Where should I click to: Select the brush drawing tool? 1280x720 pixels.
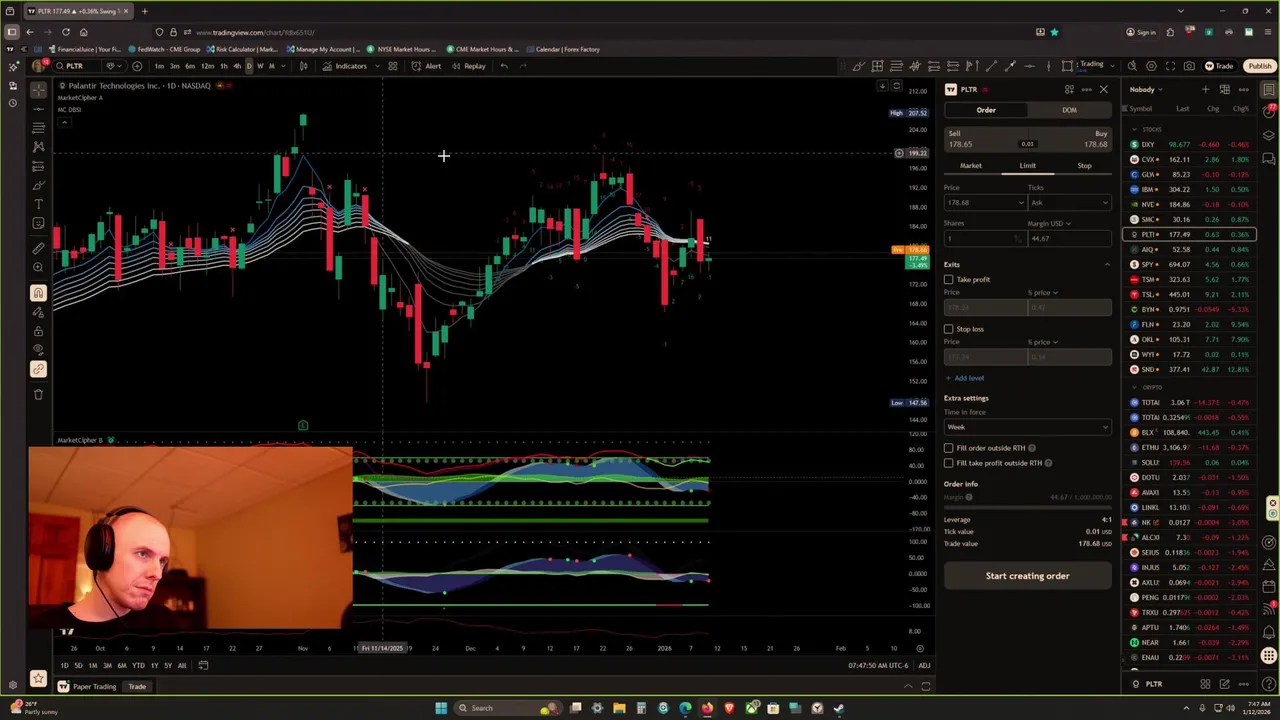pyautogui.click(x=38, y=185)
